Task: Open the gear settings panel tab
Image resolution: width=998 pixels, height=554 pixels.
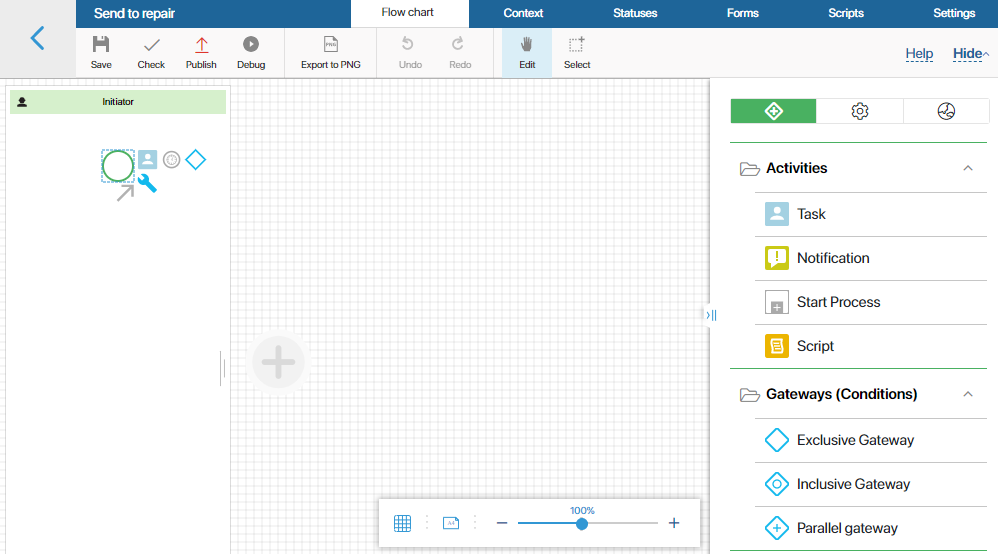Action: pos(859,111)
